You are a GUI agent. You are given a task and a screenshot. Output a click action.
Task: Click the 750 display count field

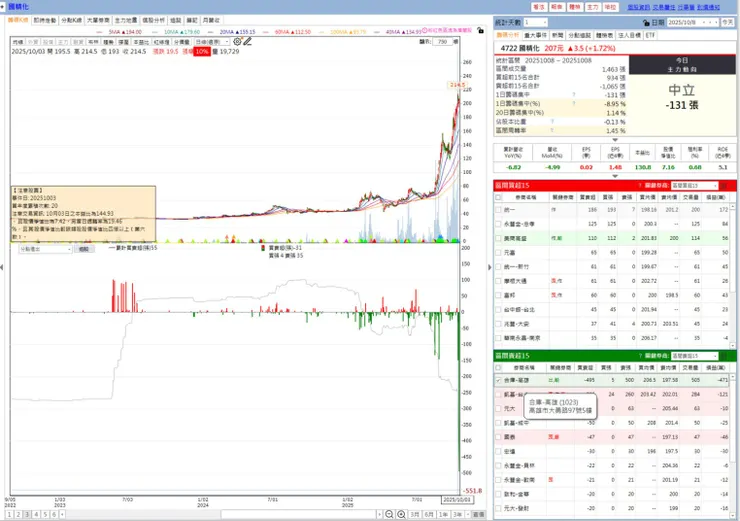pos(442,42)
